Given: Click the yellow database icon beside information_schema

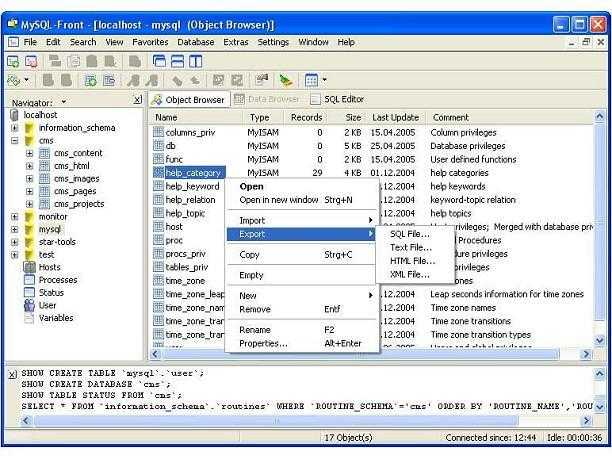Looking at the screenshot, I should 30,128.
